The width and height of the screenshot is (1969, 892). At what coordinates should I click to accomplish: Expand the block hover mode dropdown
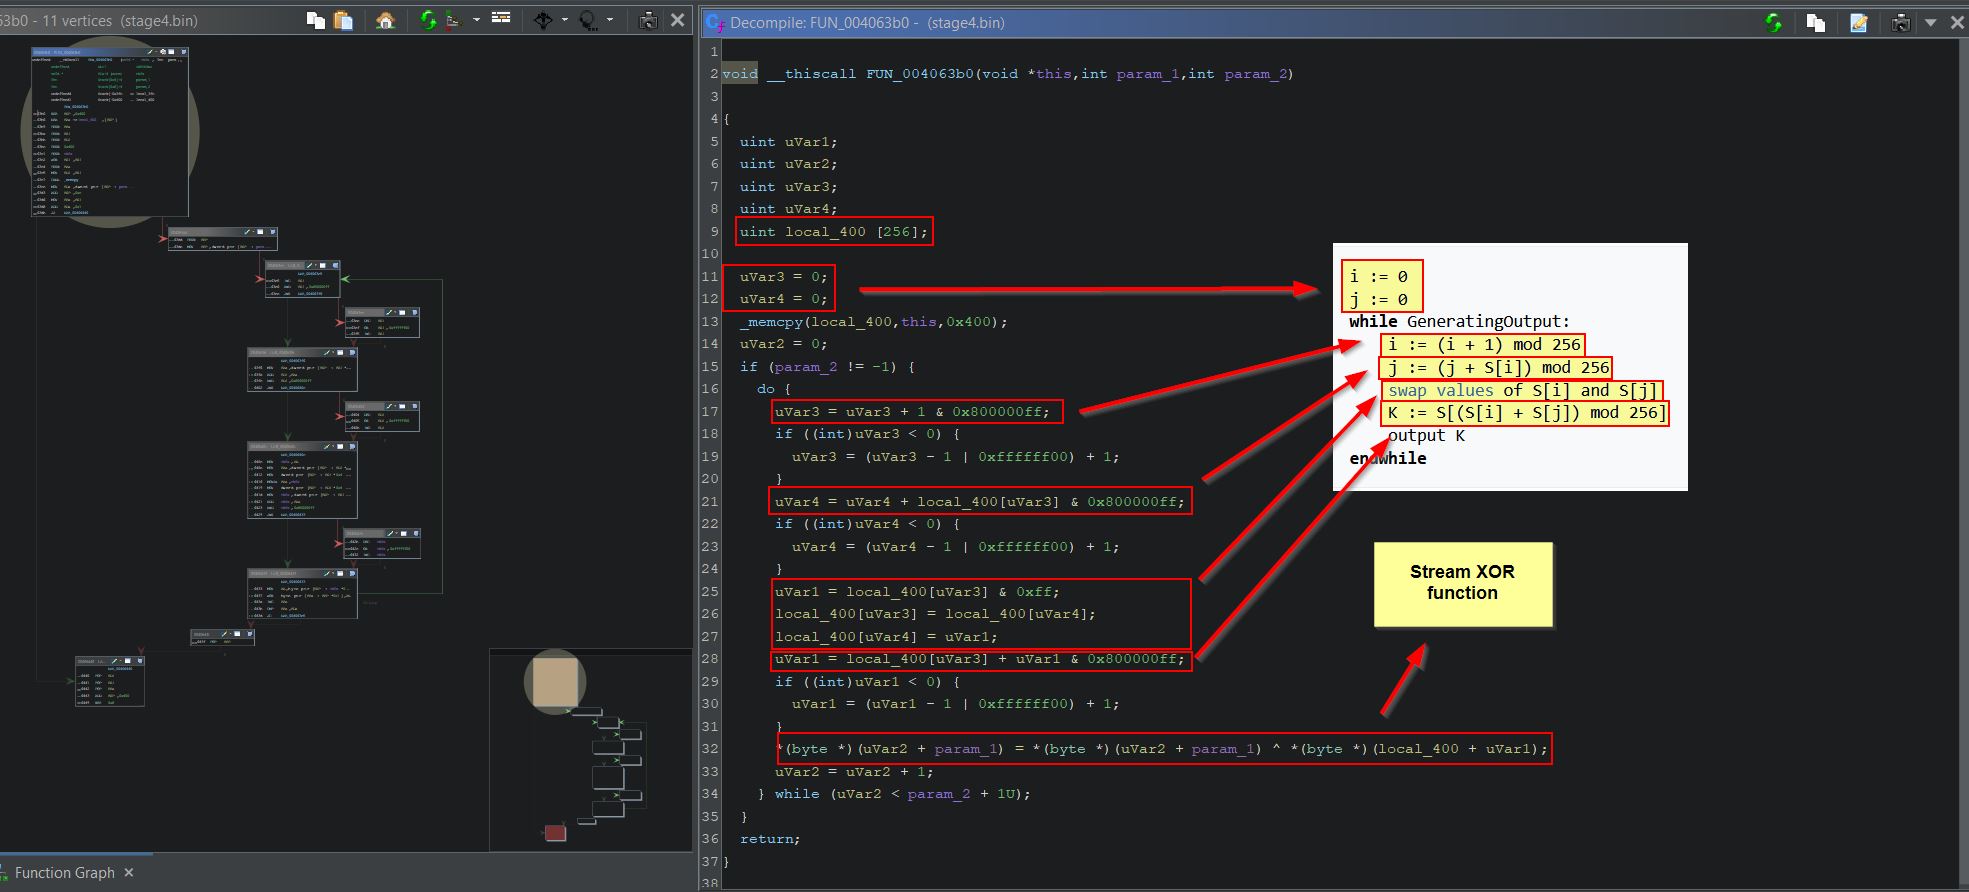pyautogui.click(x=565, y=20)
